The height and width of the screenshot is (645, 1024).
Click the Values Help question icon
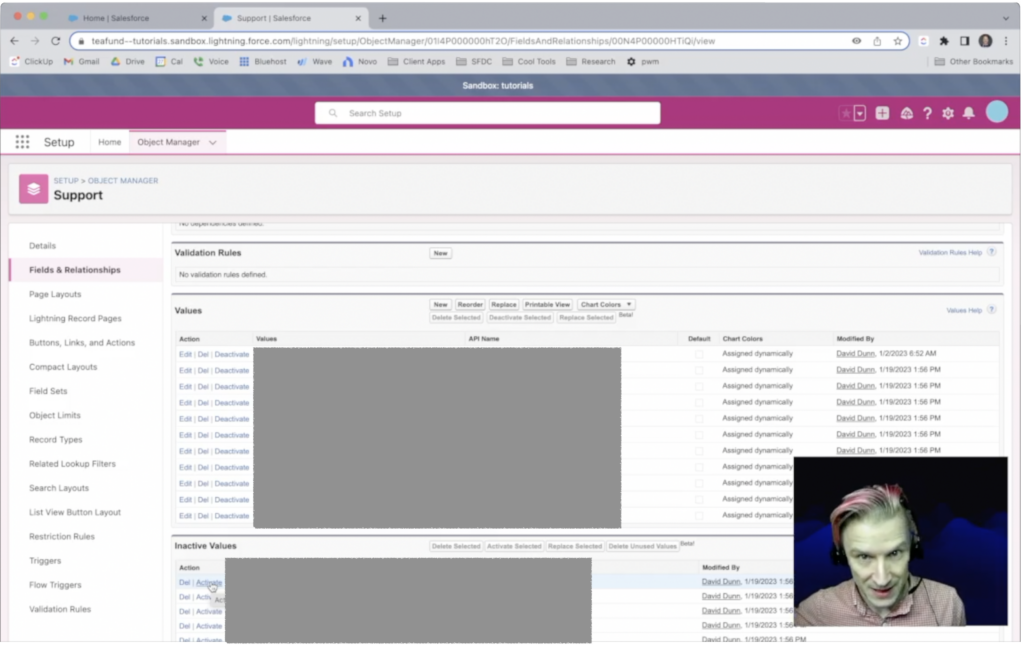[x=992, y=310]
